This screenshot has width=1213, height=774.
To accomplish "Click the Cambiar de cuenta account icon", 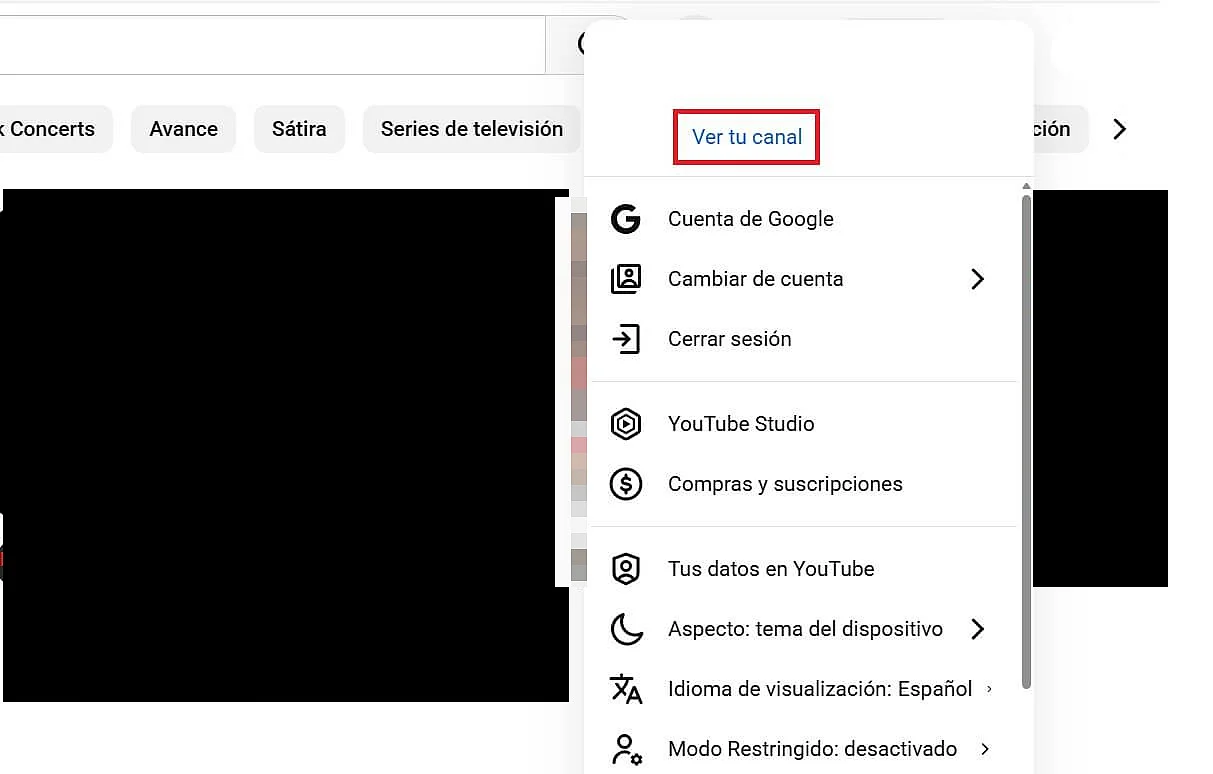I will [x=626, y=279].
